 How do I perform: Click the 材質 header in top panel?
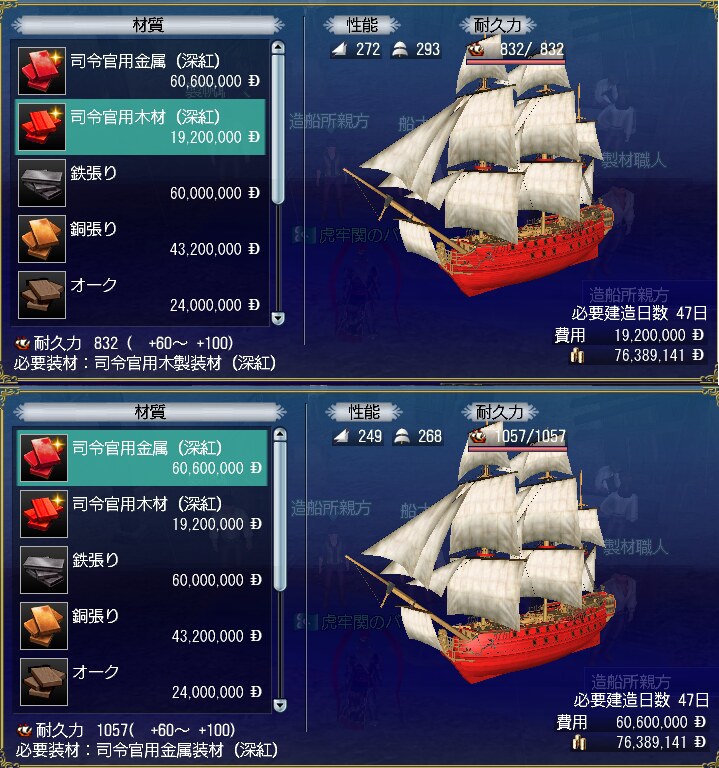tap(148, 24)
